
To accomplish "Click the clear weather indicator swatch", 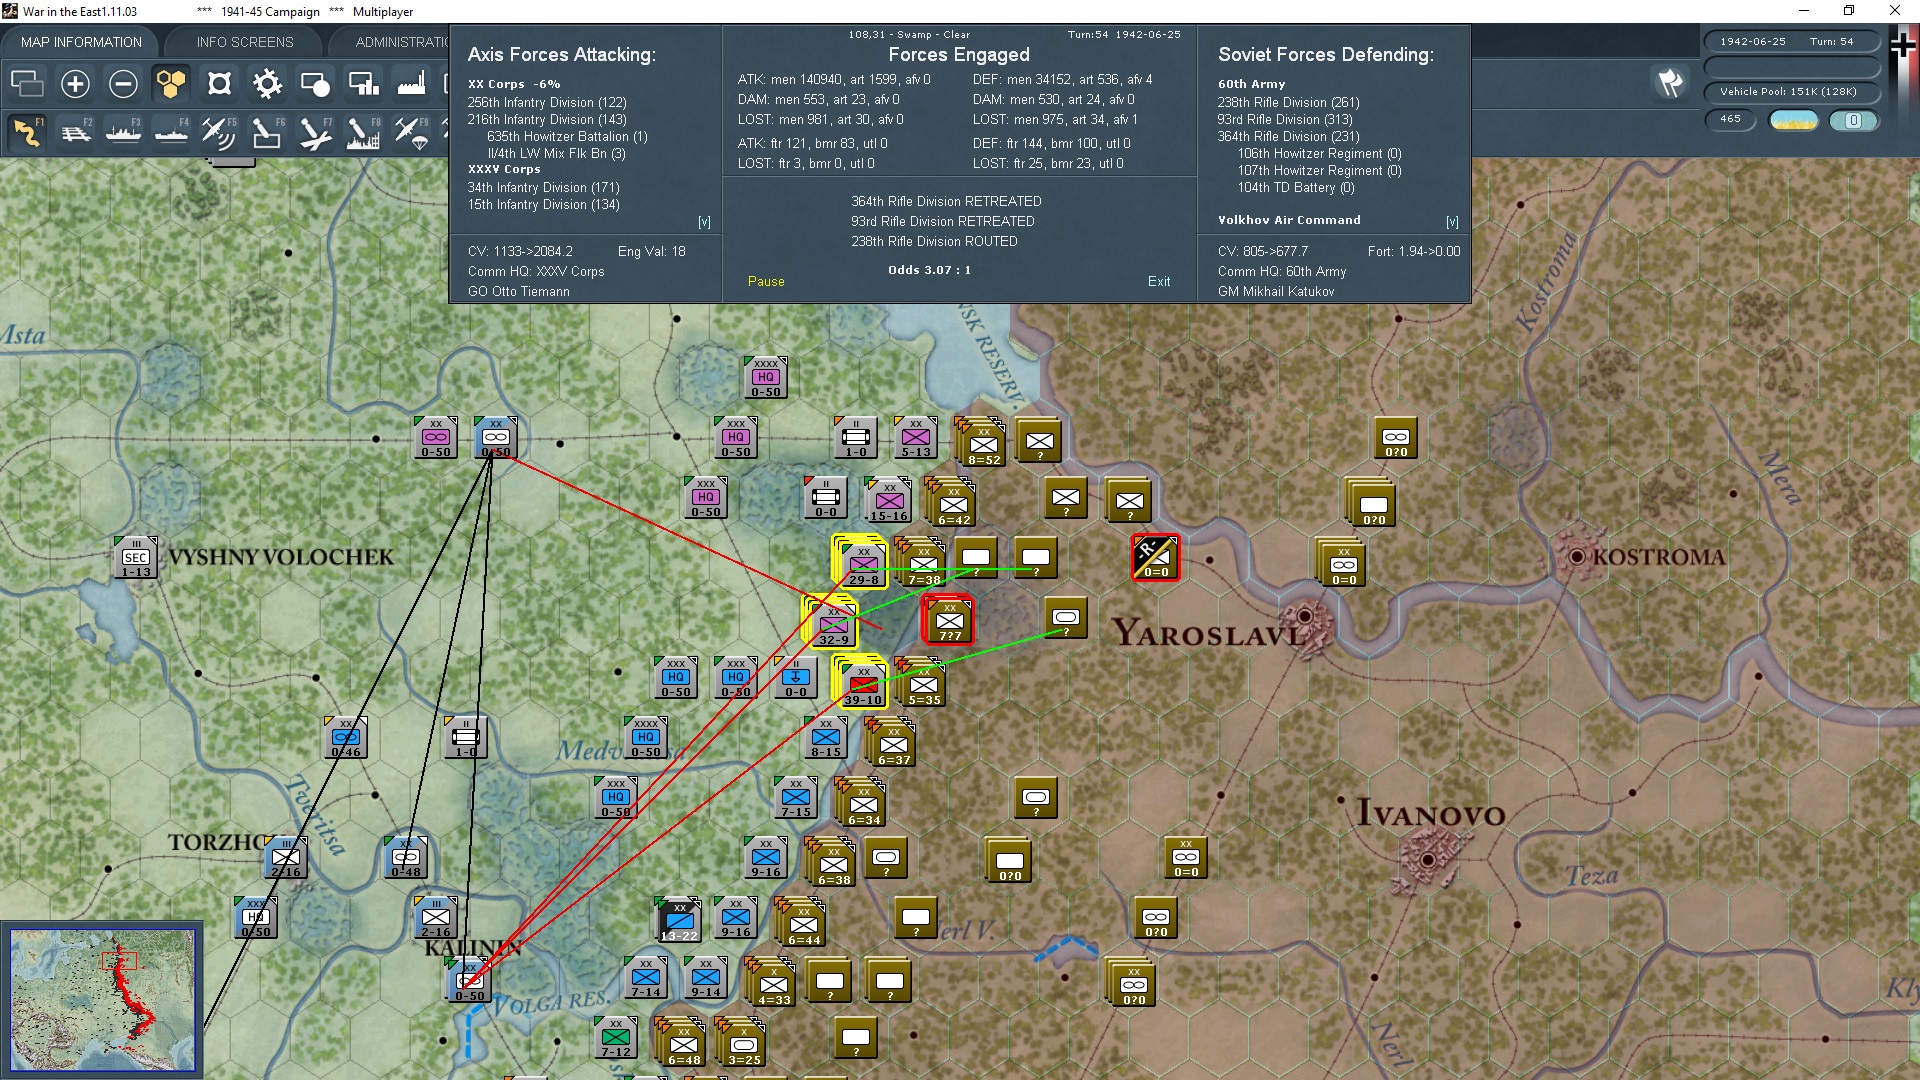I will (x=1793, y=120).
